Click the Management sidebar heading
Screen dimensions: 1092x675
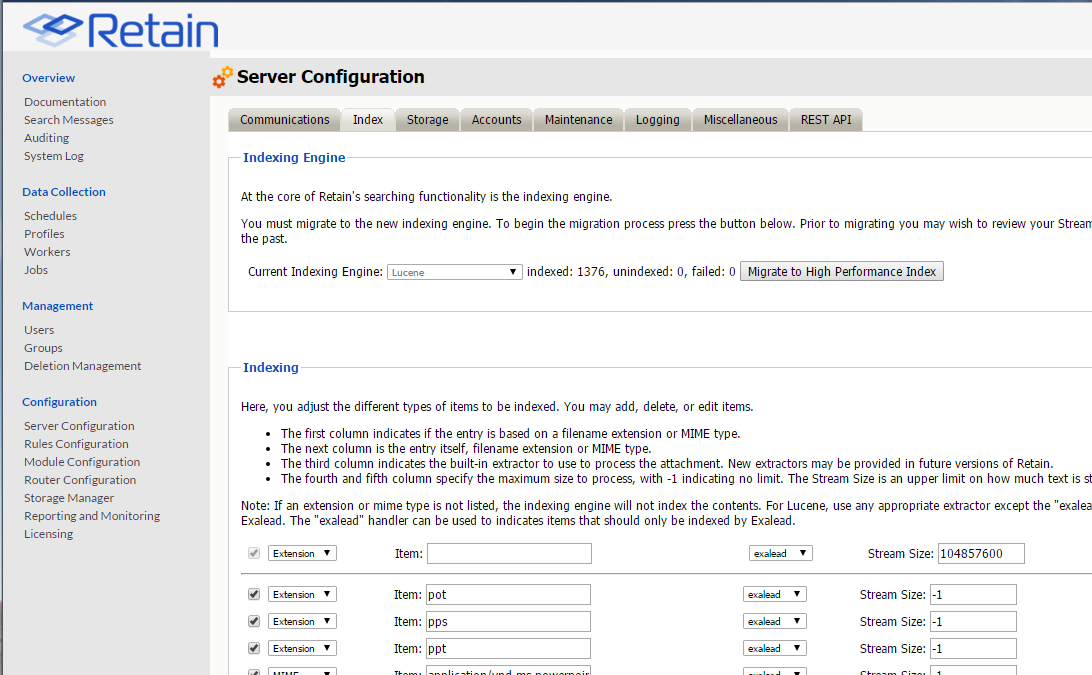tap(57, 307)
